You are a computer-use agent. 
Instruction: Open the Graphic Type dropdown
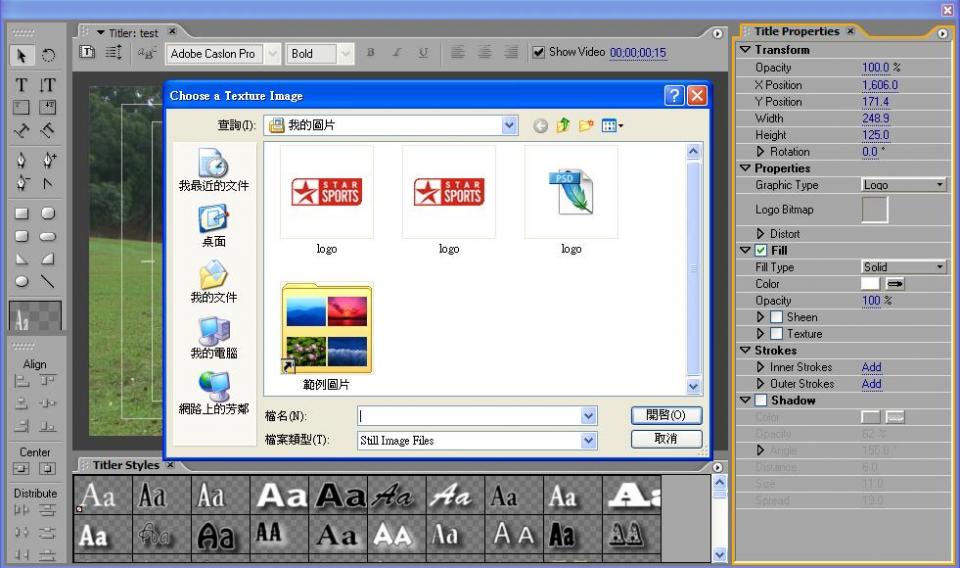point(903,185)
